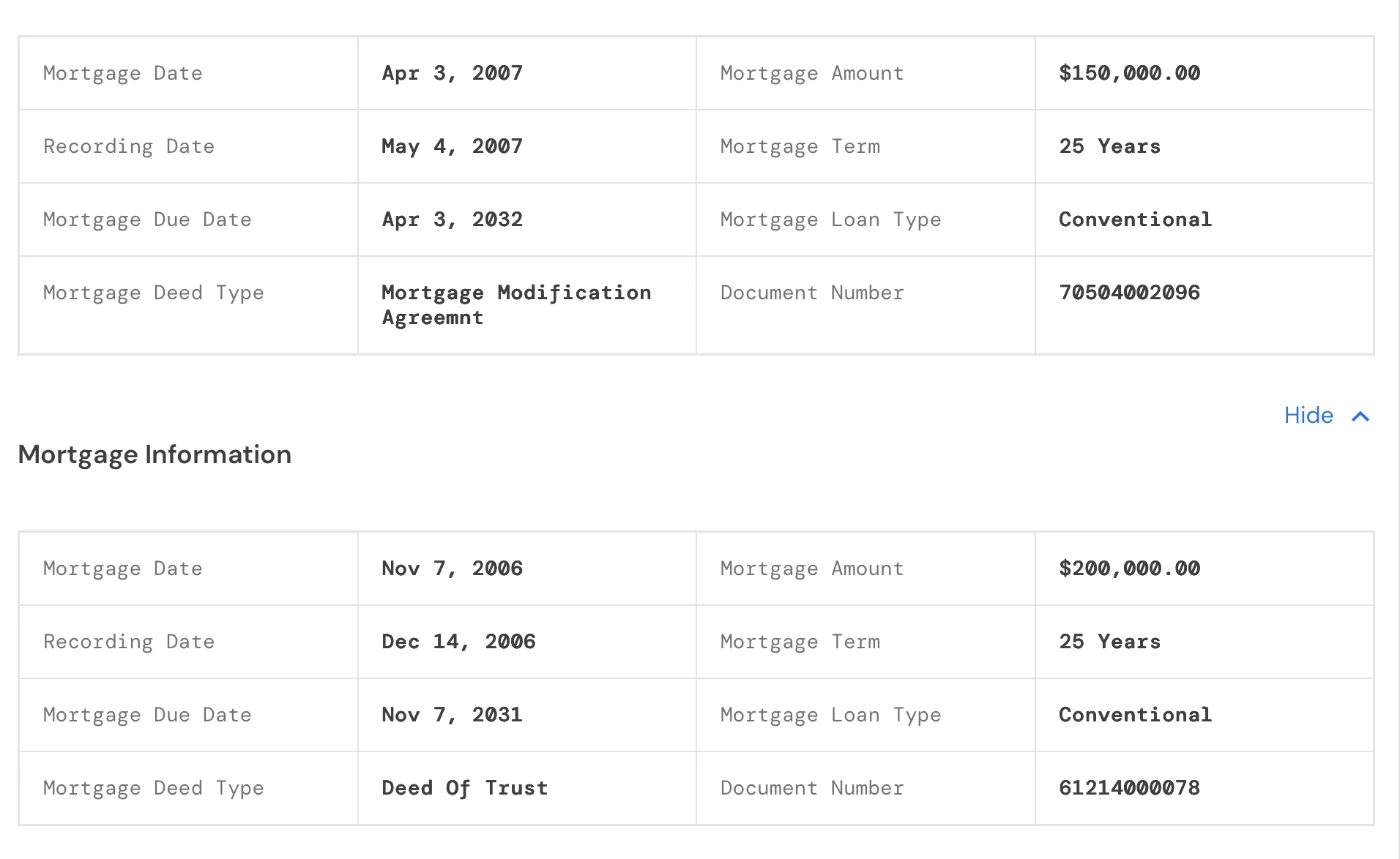Click the Deed Of Trust value
The height and width of the screenshot is (859, 1400).
pos(465,787)
